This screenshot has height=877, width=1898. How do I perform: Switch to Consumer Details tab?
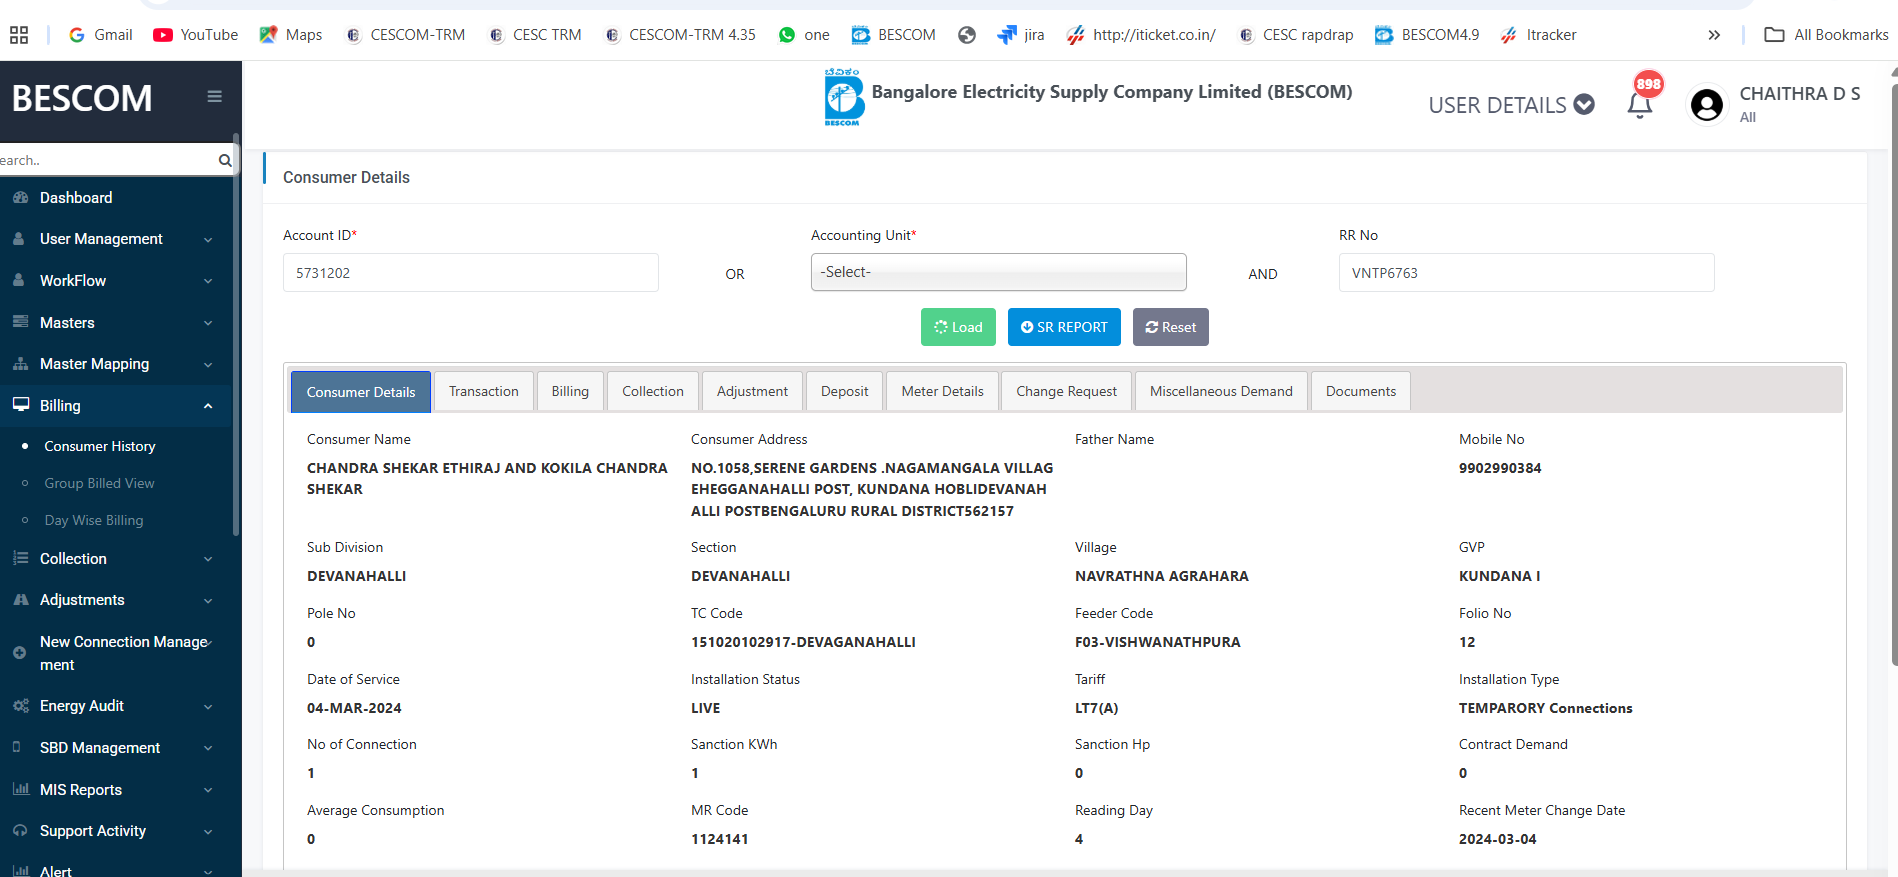tap(361, 392)
